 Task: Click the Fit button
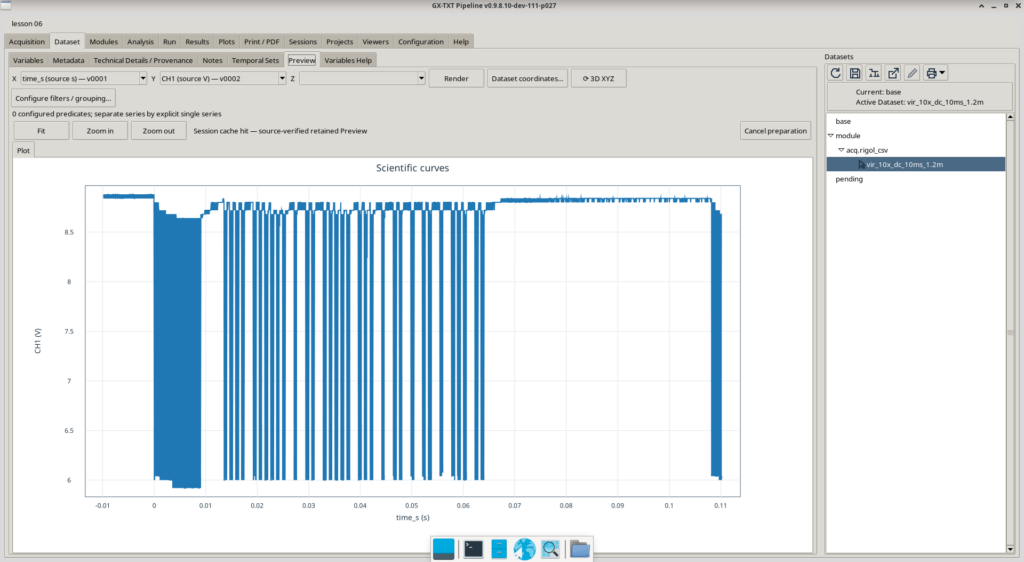(x=41, y=131)
